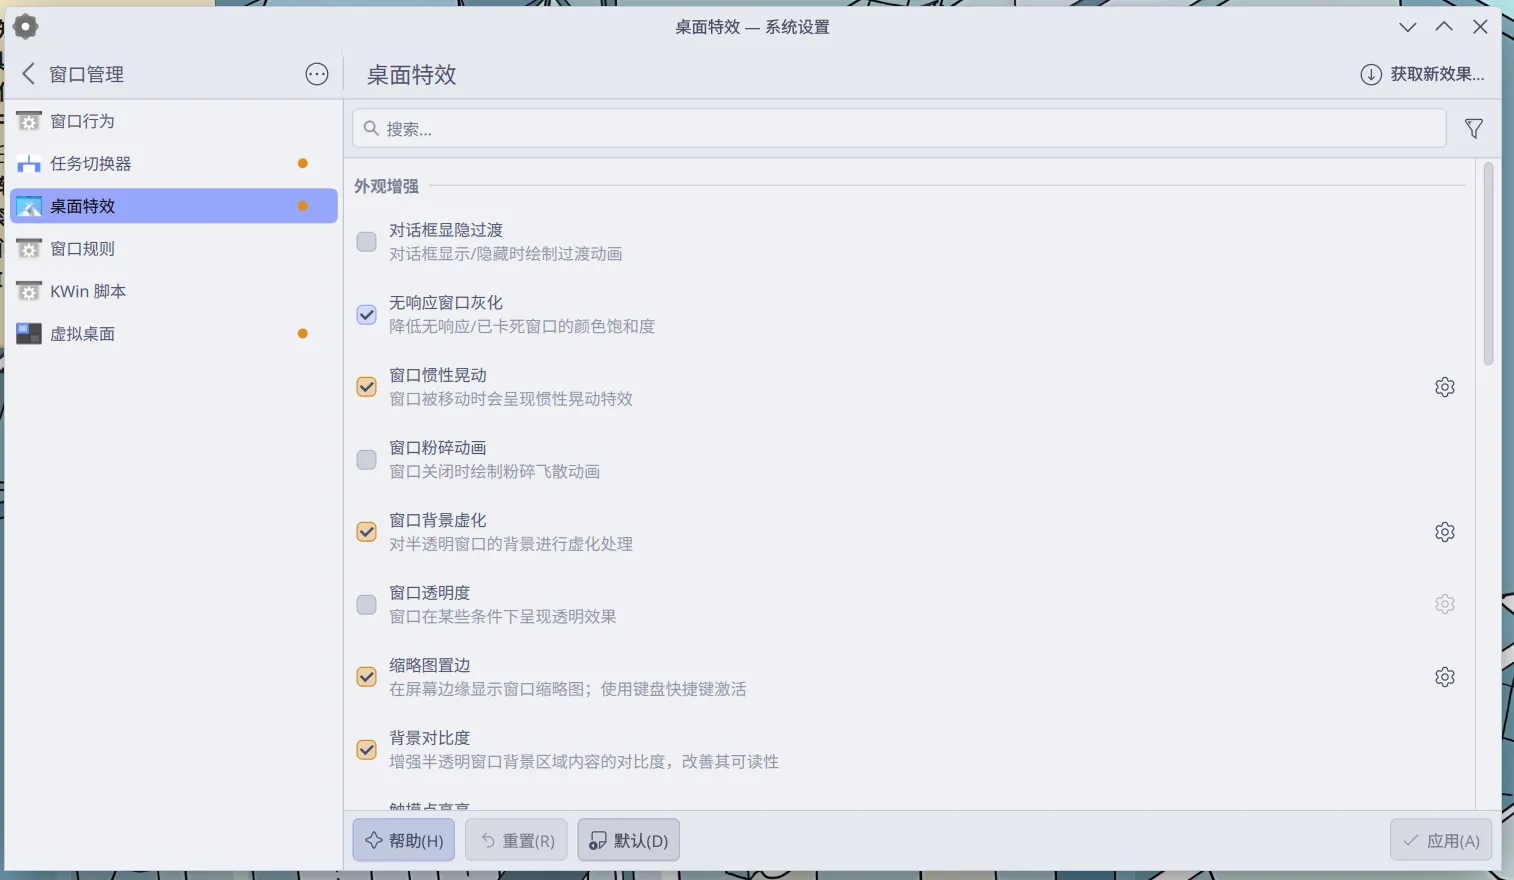Uncheck the 无响应窗口灰化 checkbox
Image resolution: width=1514 pixels, height=880 pixels.
pyautogui.click(x=367, y=315)
